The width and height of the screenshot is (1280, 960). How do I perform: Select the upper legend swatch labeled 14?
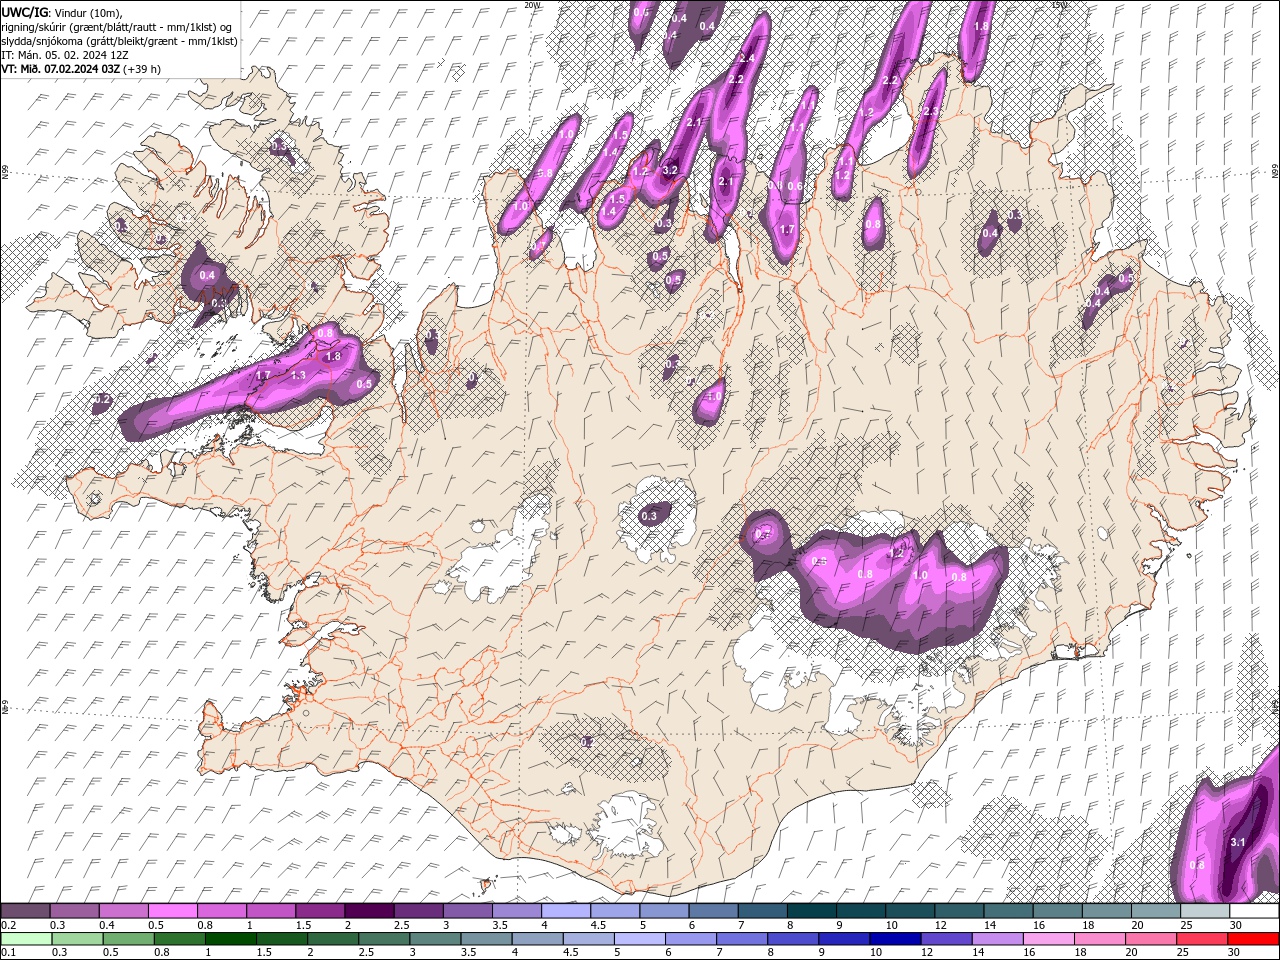pyautogui.click(x=1008, y=911)
